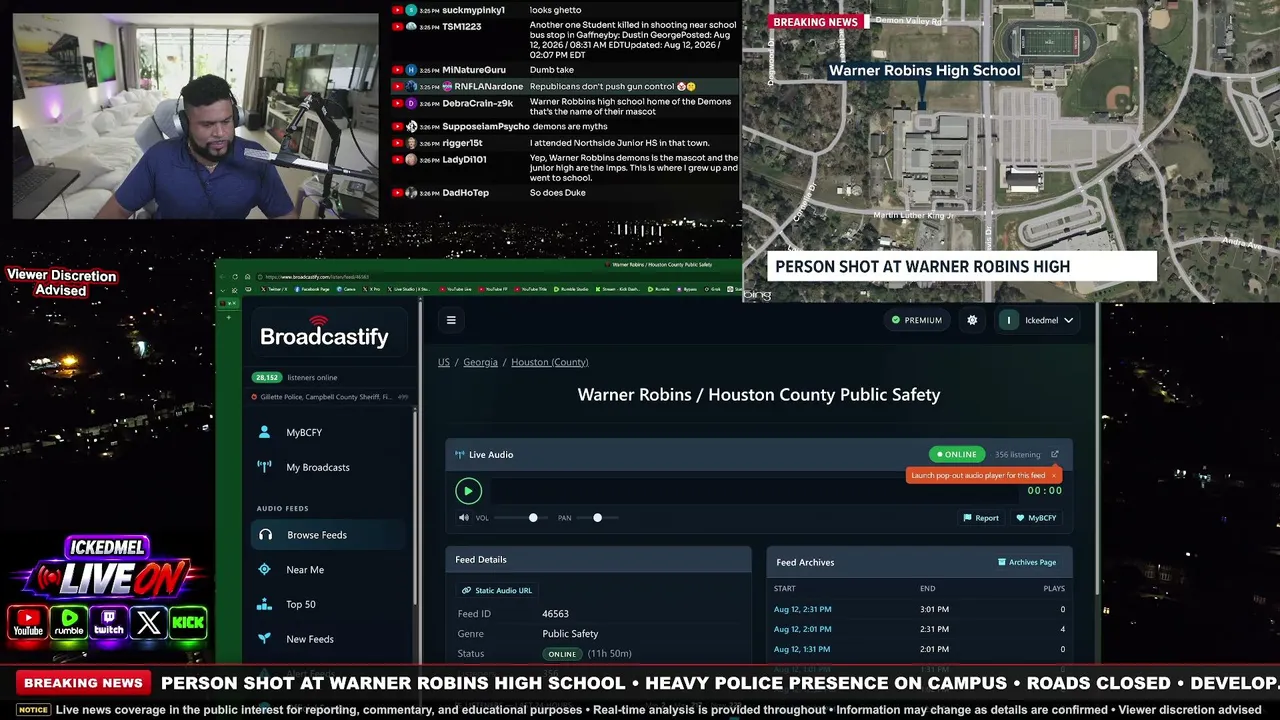Open the settings gear in Broadcastify header
The image size is (1280, 720).
point(972,320)
